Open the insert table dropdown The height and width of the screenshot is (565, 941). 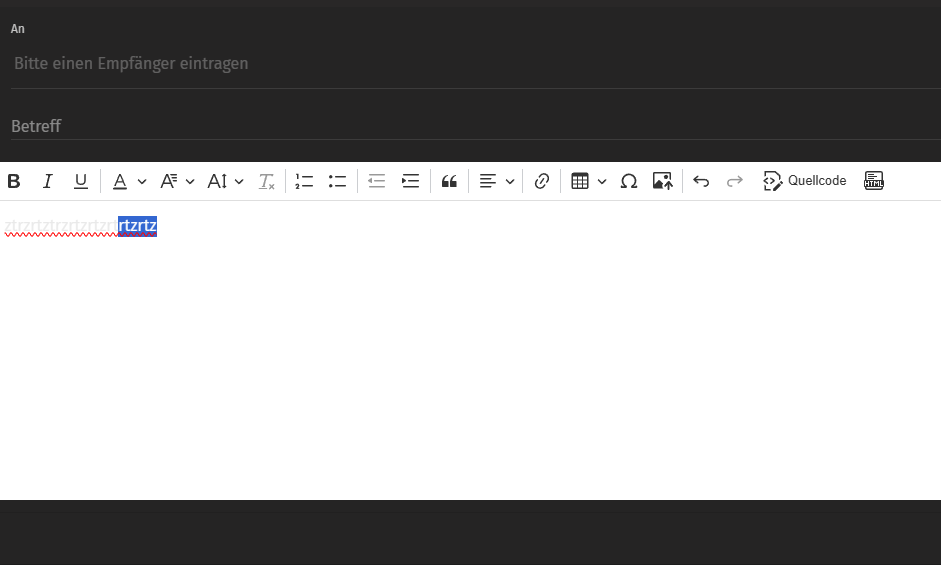(x=601, y=181)
